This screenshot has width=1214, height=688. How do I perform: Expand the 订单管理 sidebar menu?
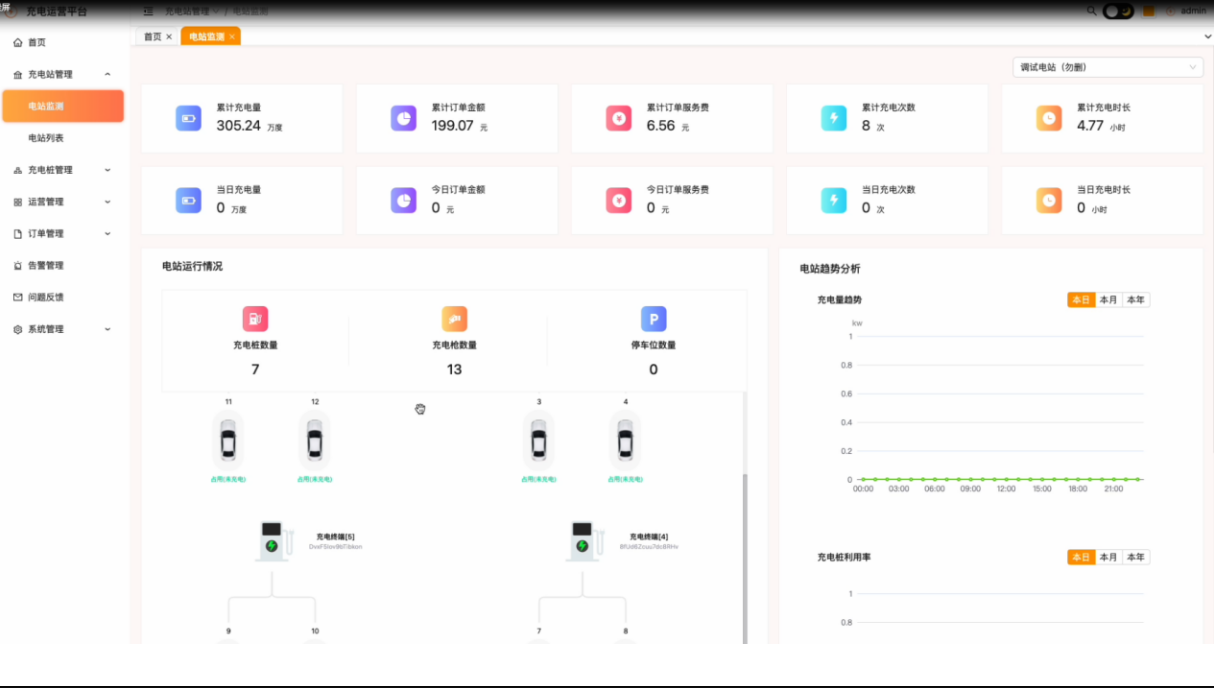[x=64, y=234]
